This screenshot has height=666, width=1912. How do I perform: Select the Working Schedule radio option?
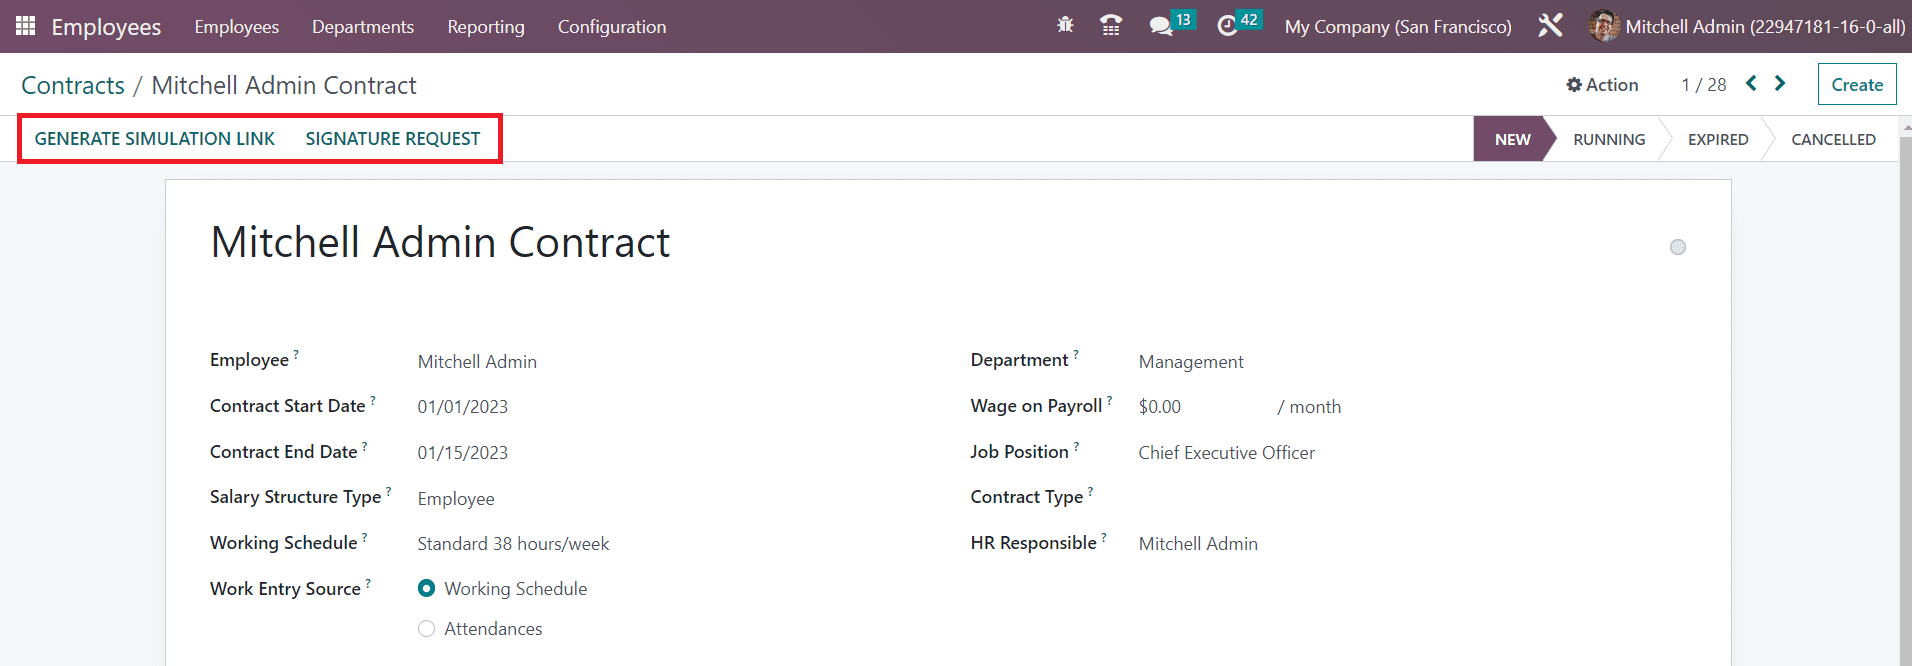point(427,589)
